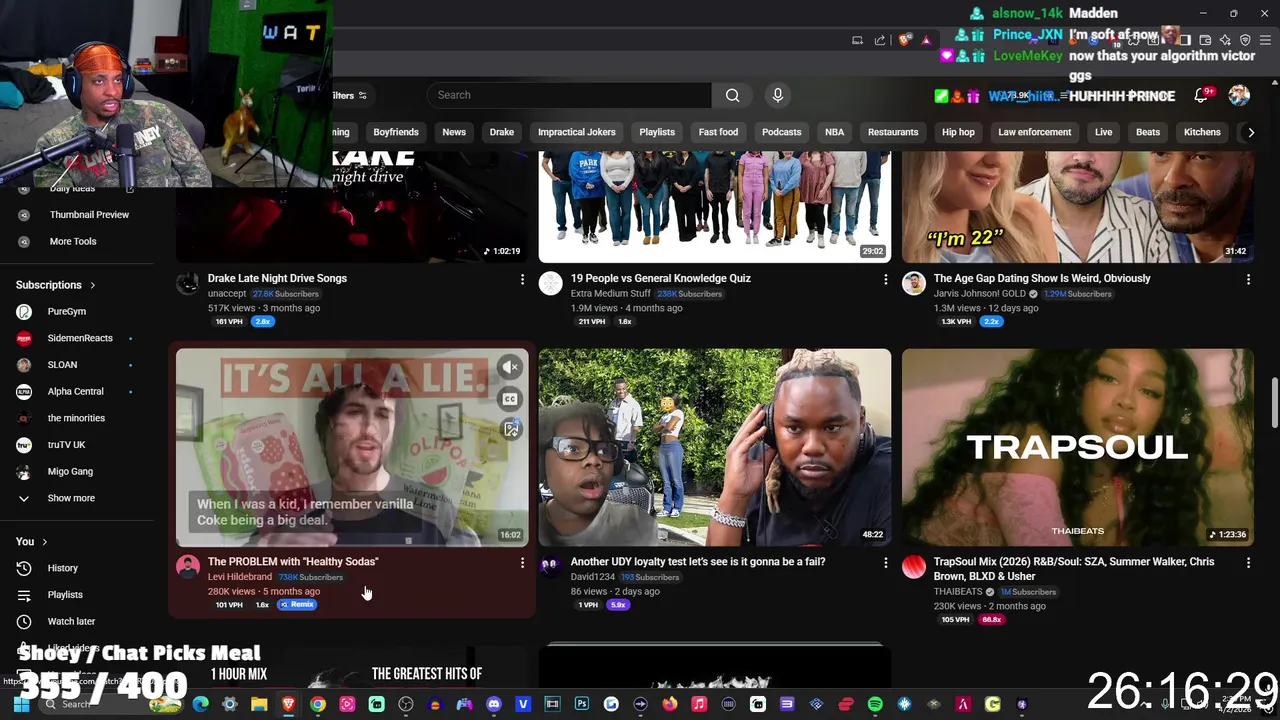Click the third overlay icon on Healthy Sodas preview
The width and height of the screenshot is (1280, 720).
pos(510,429)
